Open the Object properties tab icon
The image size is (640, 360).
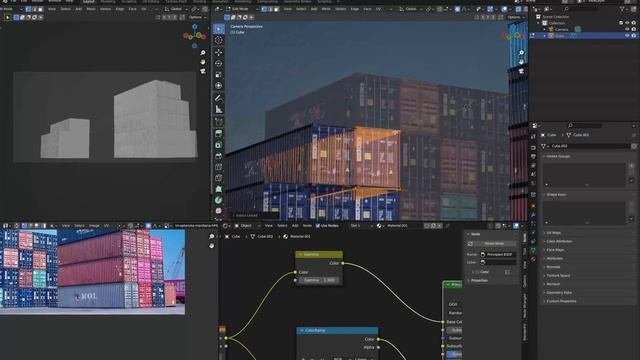pos(533,206)
